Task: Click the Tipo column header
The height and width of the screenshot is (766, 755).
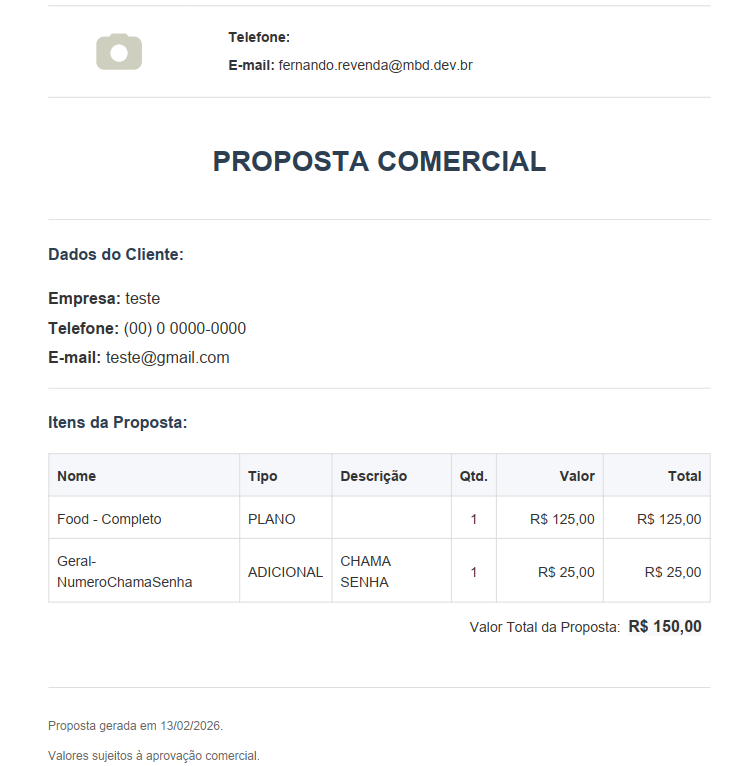Action: pos(263,476)
